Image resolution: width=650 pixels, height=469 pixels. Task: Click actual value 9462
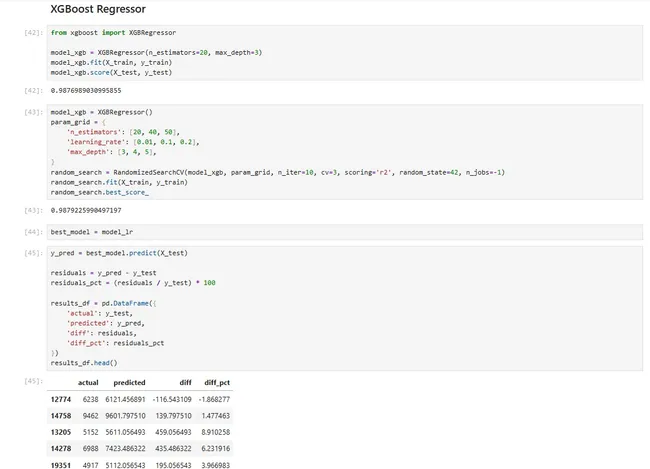pyautogui.click(x=90, y=416)
